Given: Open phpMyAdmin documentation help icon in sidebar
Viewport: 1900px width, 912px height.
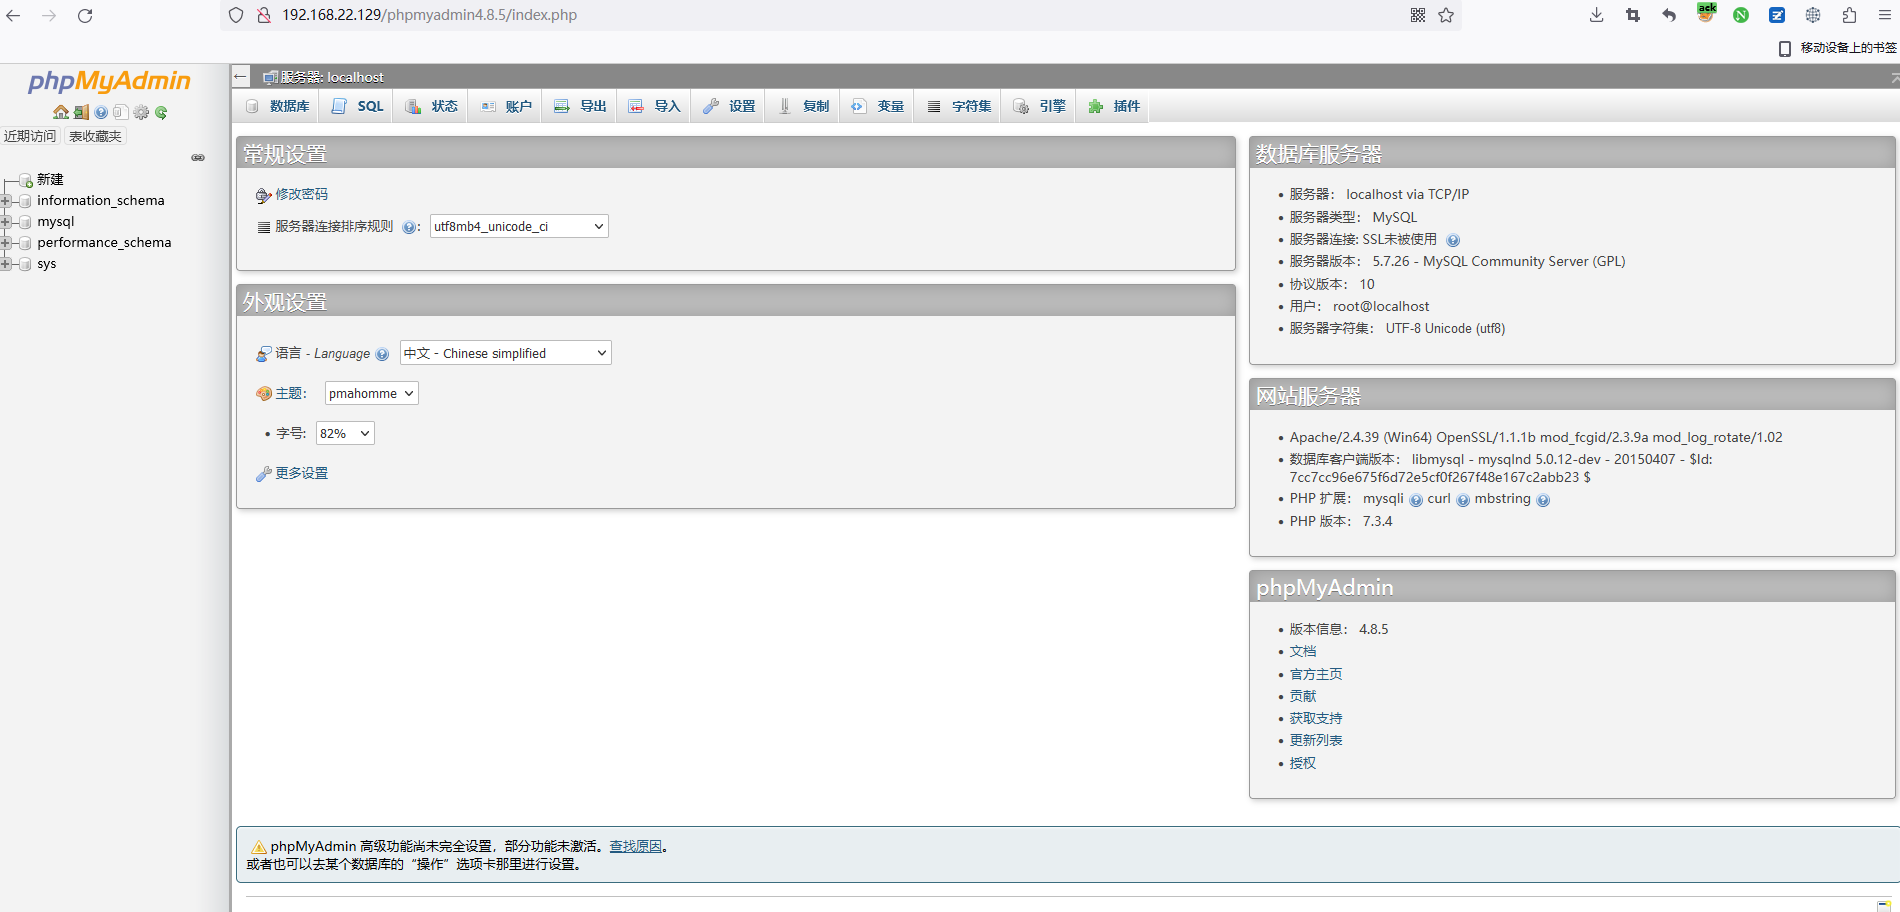Looking at the screenshot, I should (x=101, y=112).
